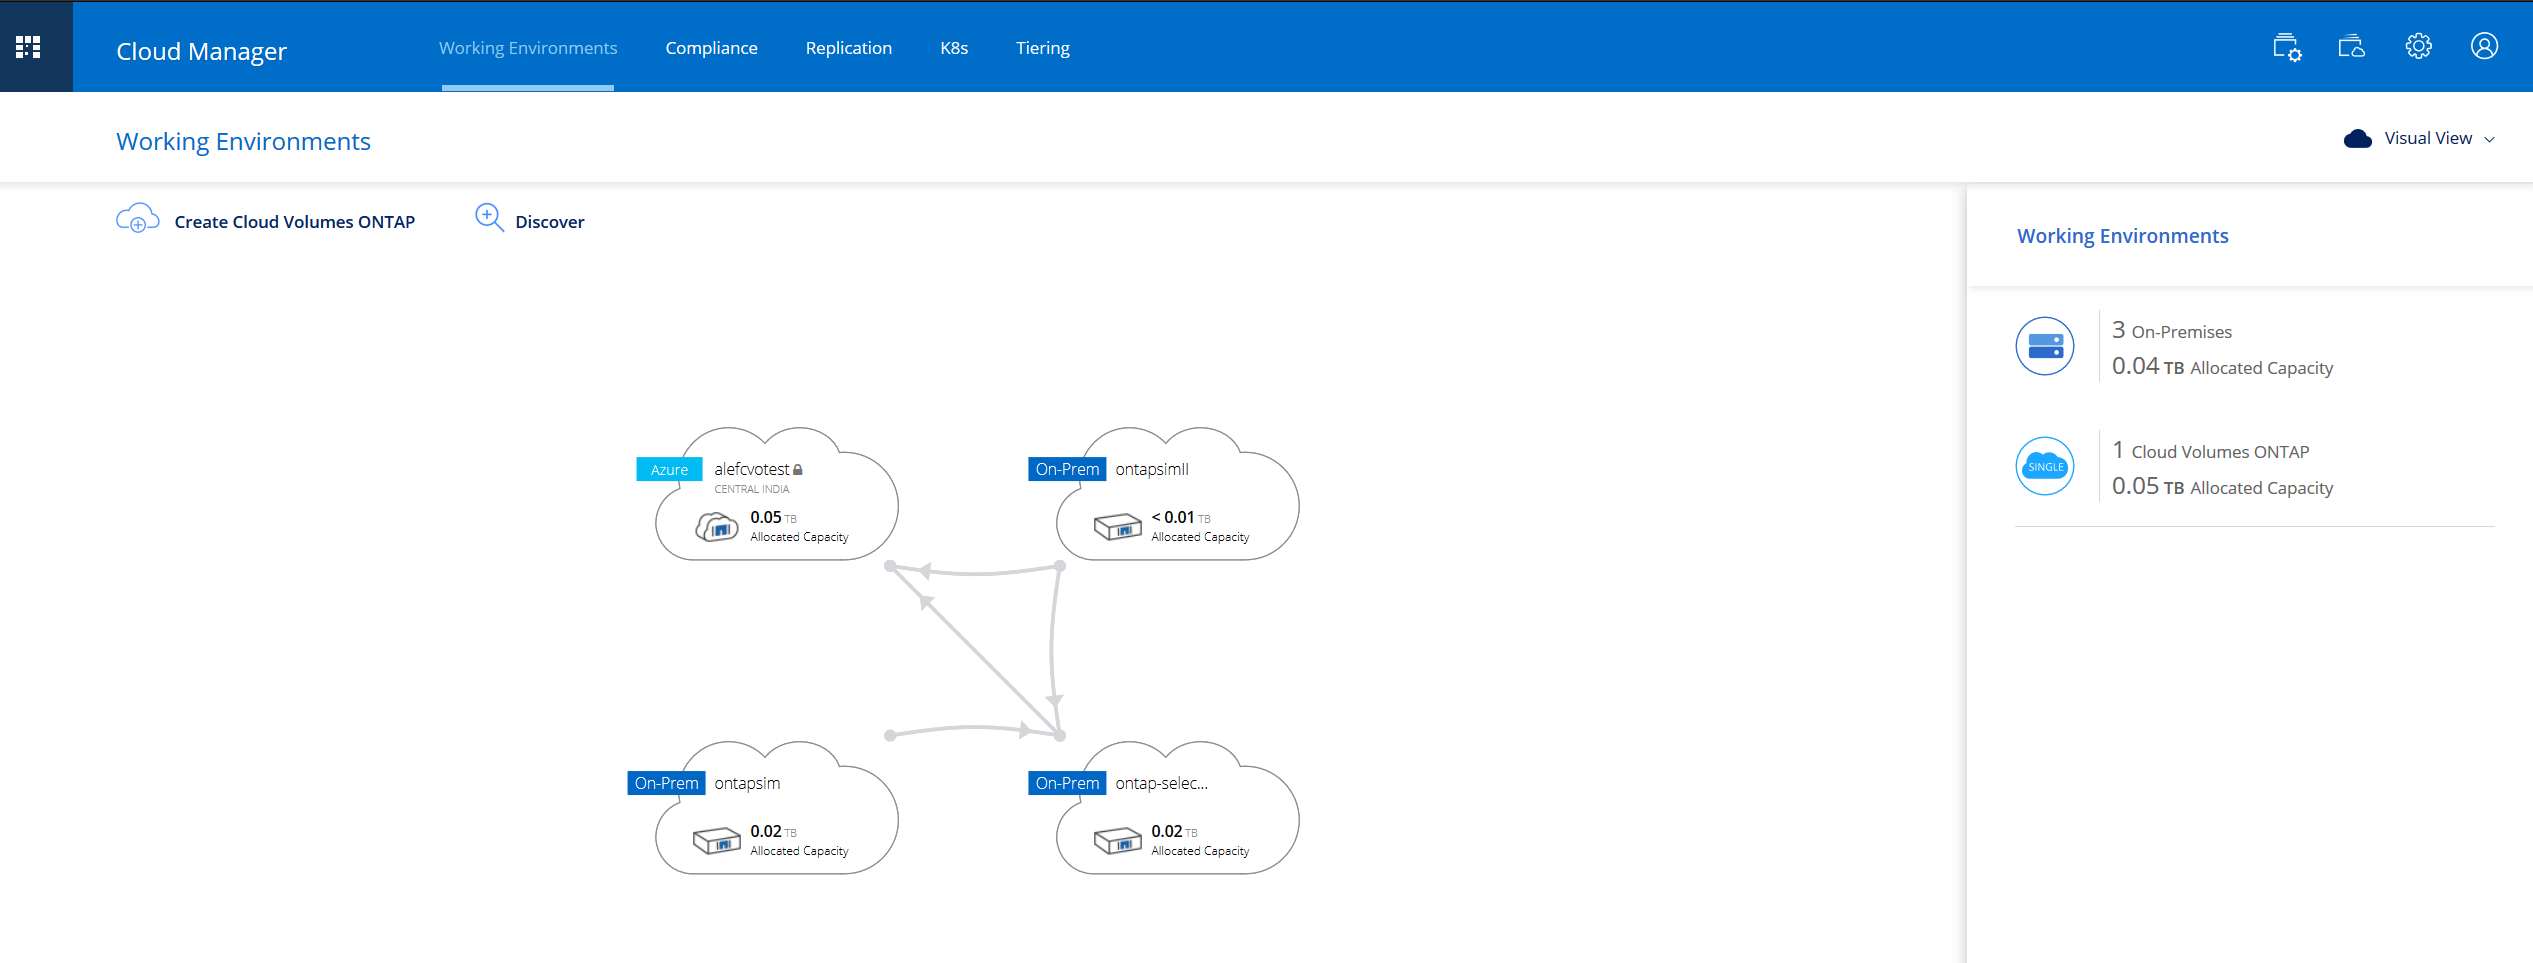This screenshot has width=2533, height=963.
Task: Click the CENTRAL INDIA region label
Action: pos(751,490)
